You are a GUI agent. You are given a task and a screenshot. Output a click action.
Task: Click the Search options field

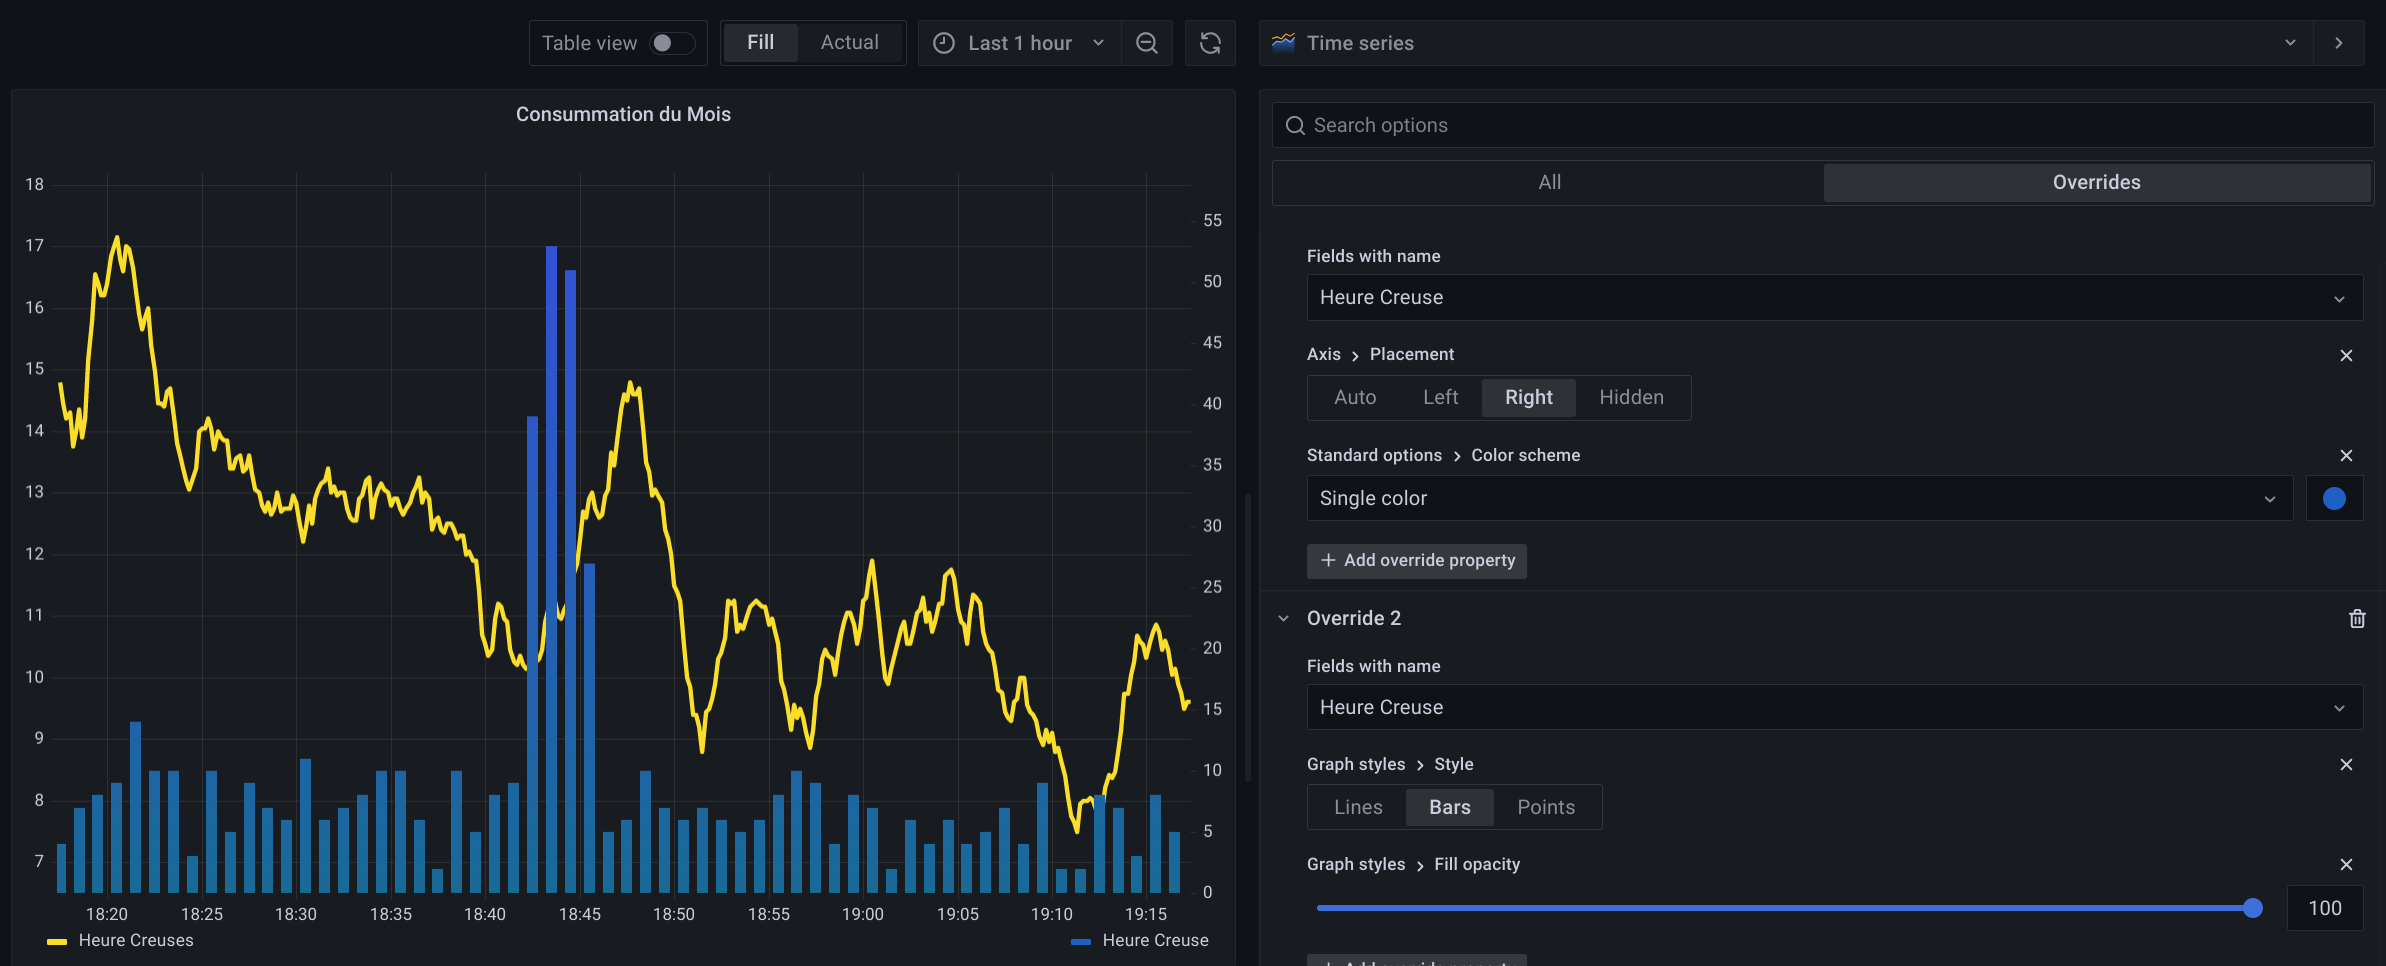pos(1700,124)
